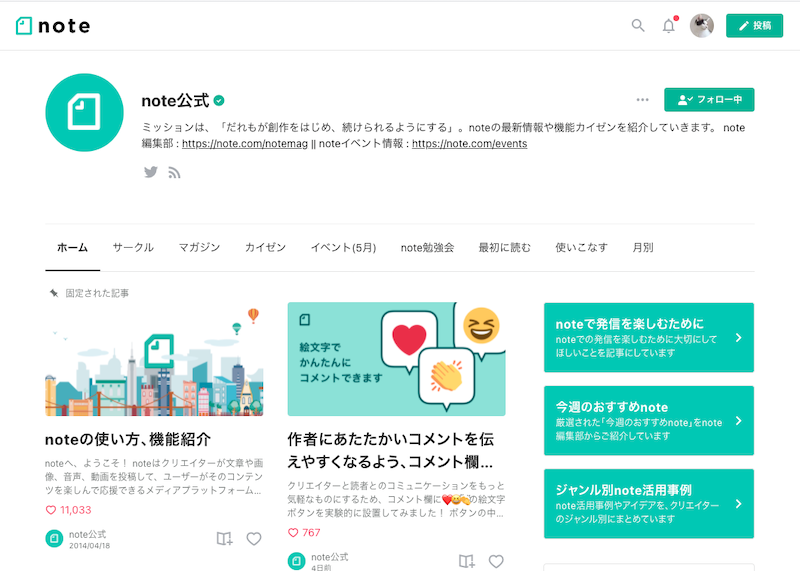Click note公式 author name under 使い方 article

[88, 534]
